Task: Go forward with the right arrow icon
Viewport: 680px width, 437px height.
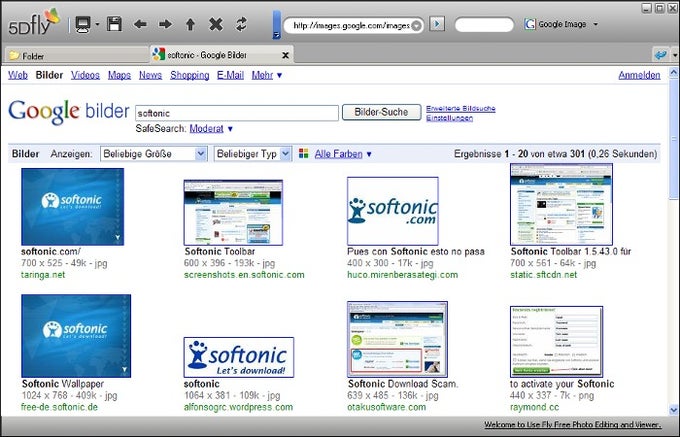Action: coord(165,24)
